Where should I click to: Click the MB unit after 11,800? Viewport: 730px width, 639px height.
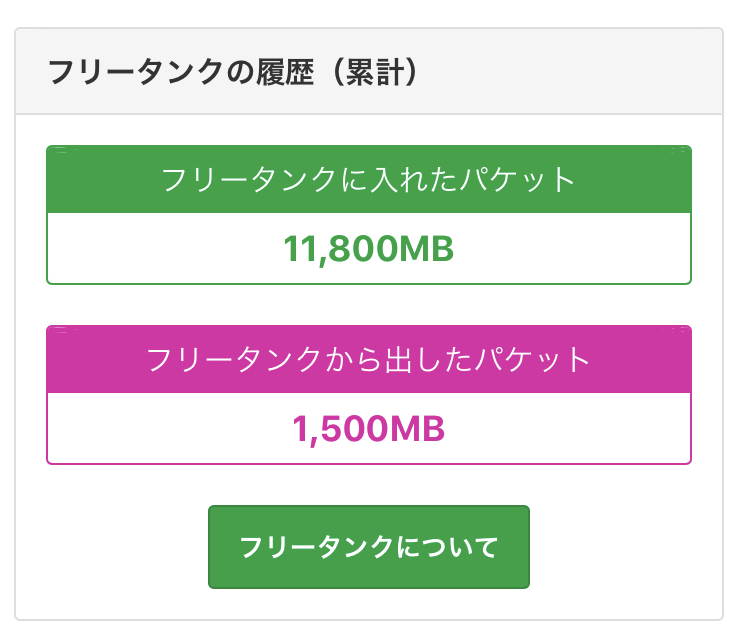[426, 249]
